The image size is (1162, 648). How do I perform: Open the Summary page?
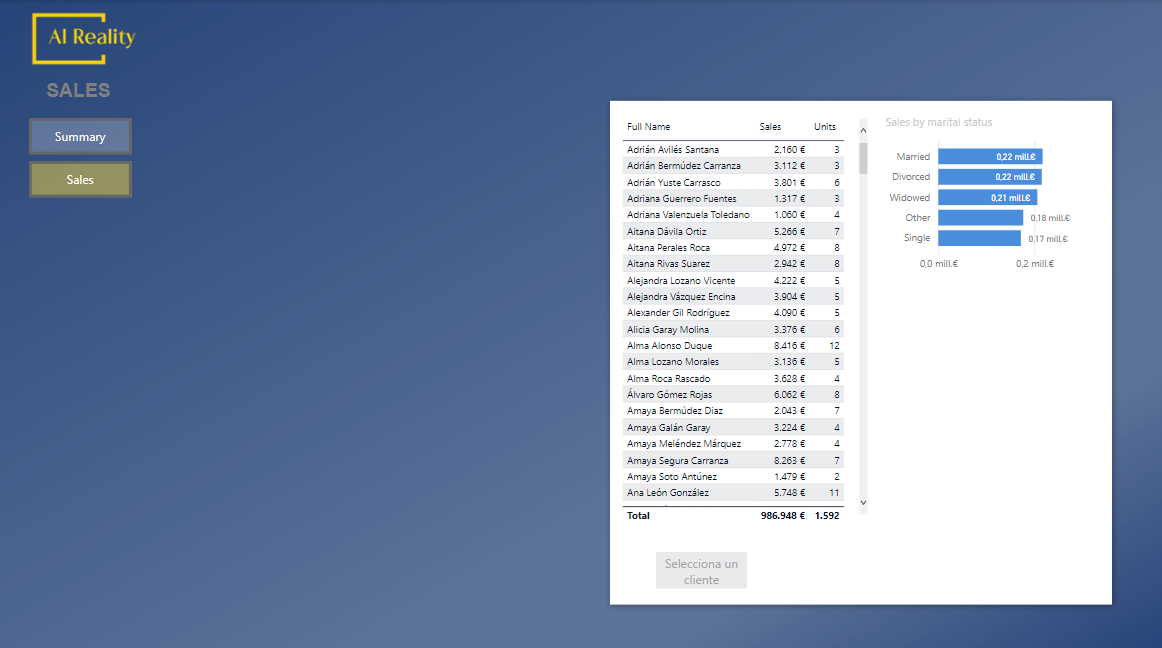point(80,137)
